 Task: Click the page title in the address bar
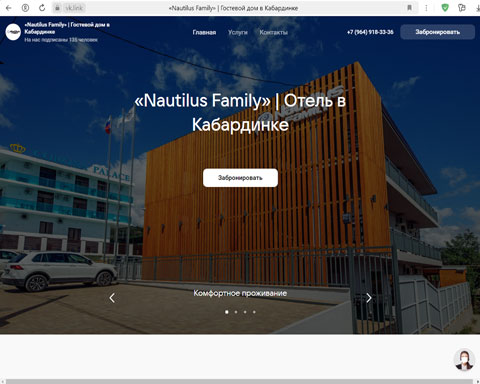pyautogui.click(x=233, y=8)
